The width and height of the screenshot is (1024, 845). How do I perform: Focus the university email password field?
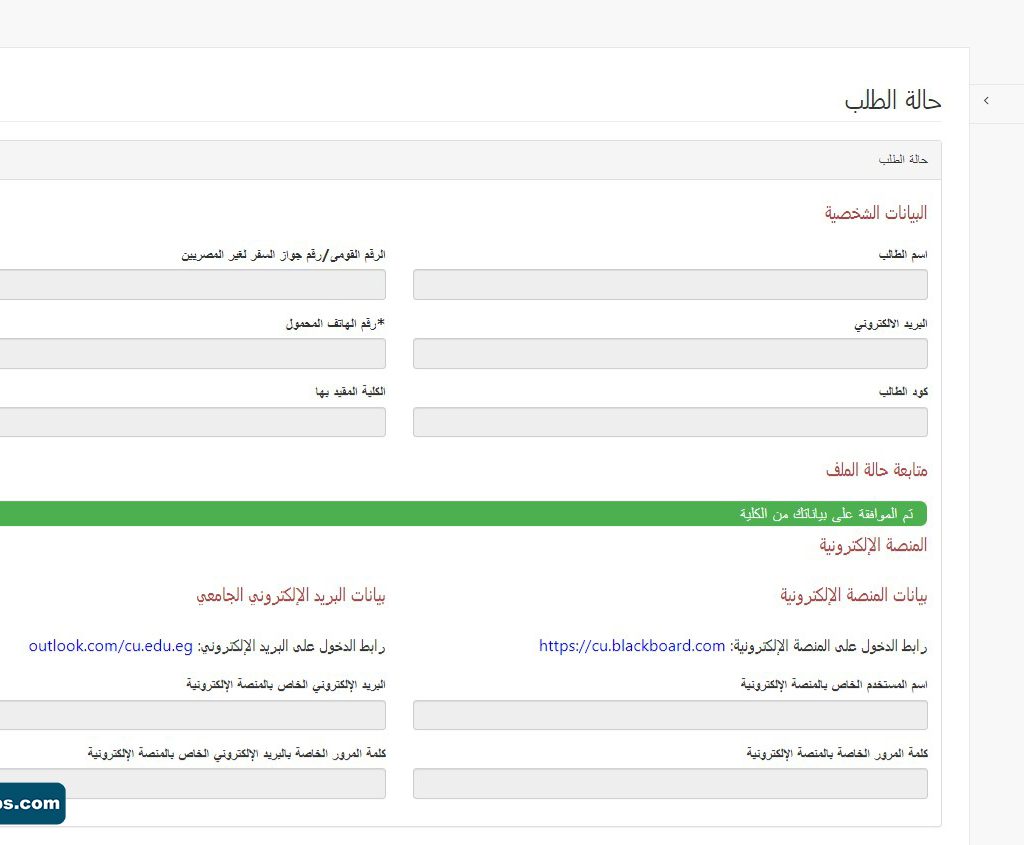(x=220, y=784)
